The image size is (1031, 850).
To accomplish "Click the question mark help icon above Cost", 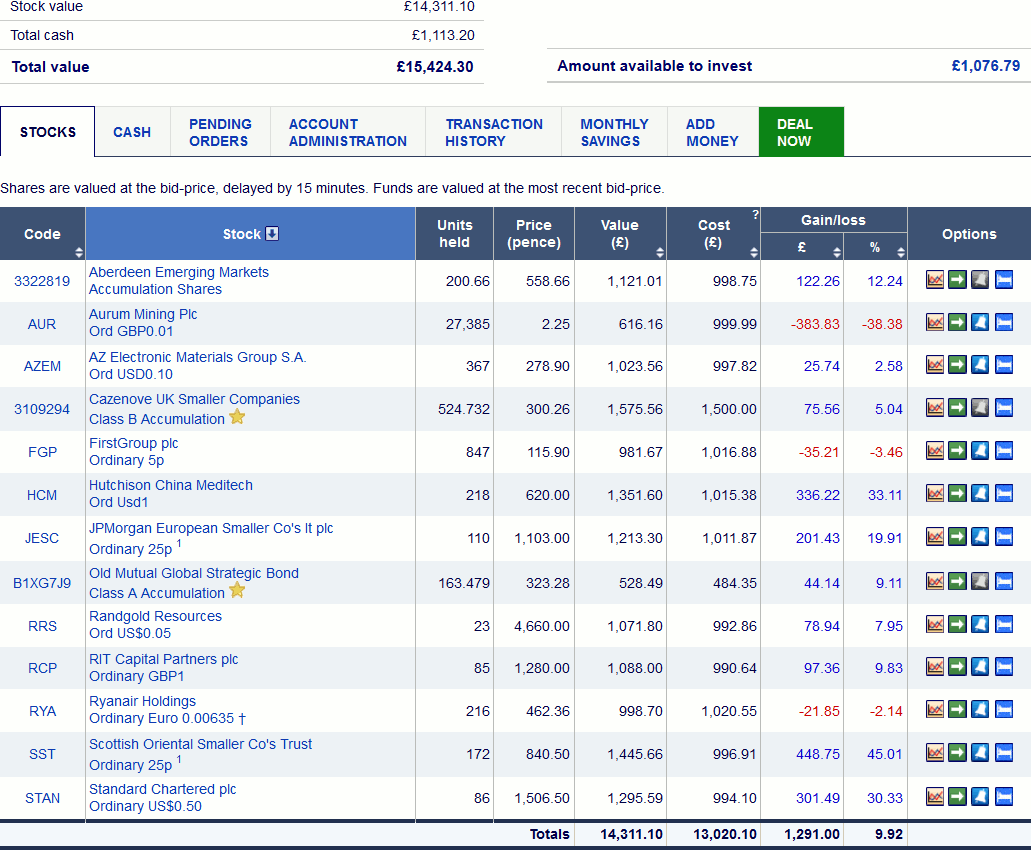I will click(755, 214).
